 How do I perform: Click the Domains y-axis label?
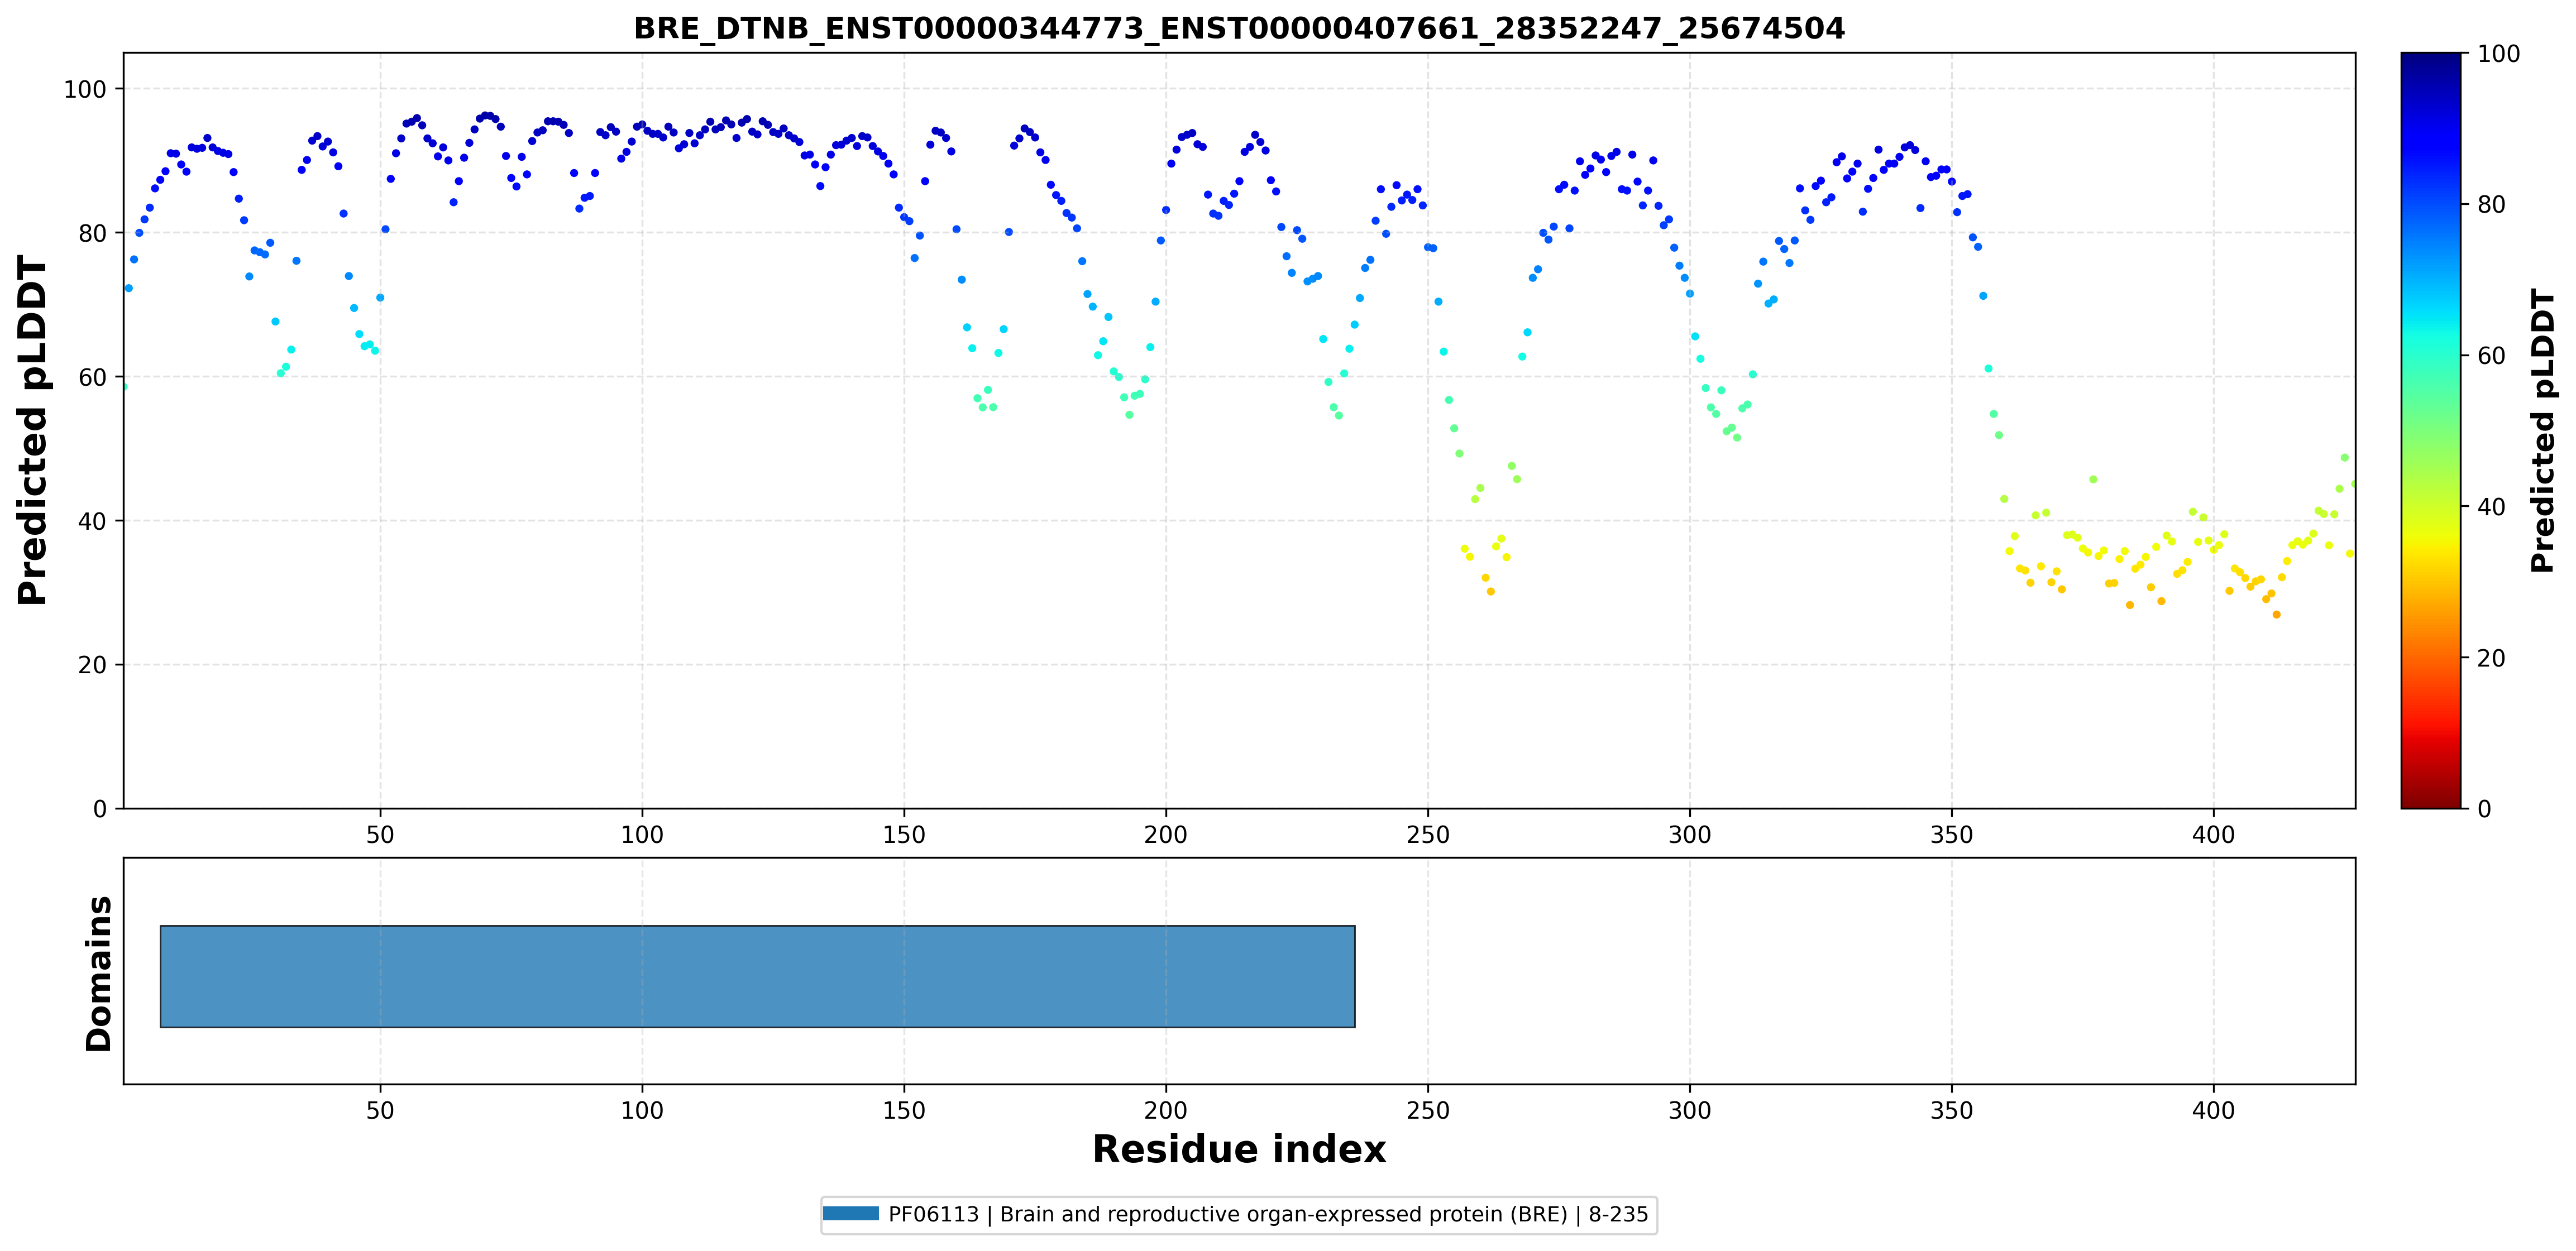click(99, 973)
